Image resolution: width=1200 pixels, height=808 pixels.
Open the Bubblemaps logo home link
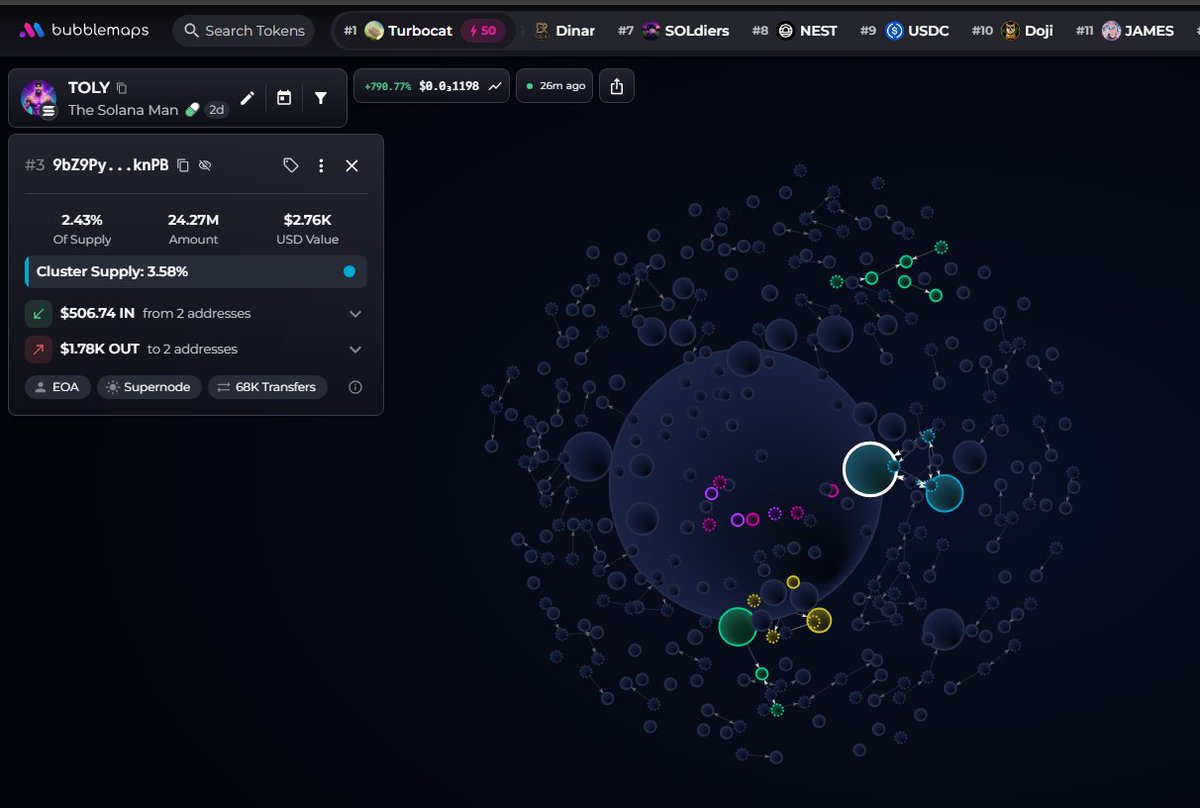[84, 30]
